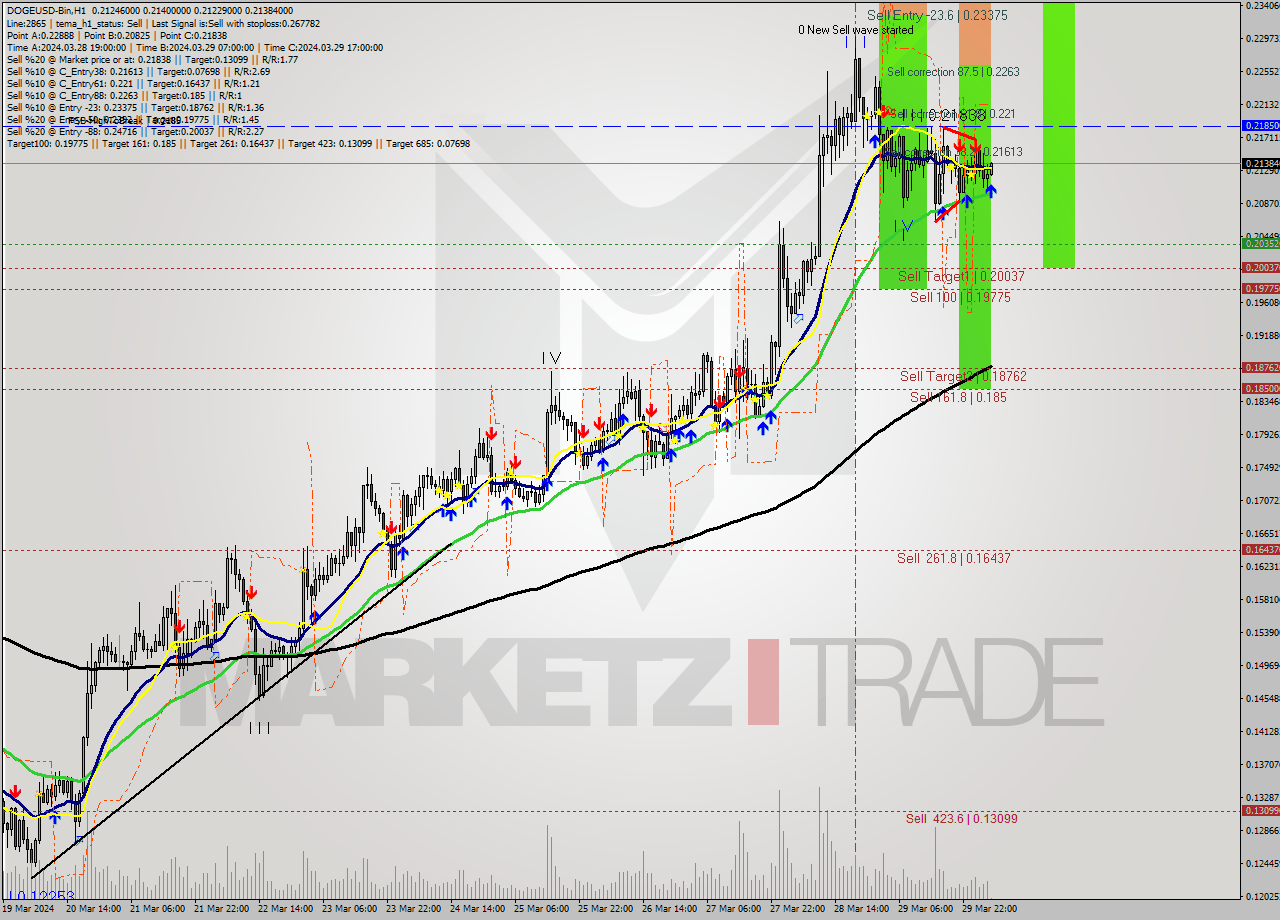This screenshot has width=1280, height=920.
Task: Click the '23 Mar 22:00' time axis label
Action: 415,909
